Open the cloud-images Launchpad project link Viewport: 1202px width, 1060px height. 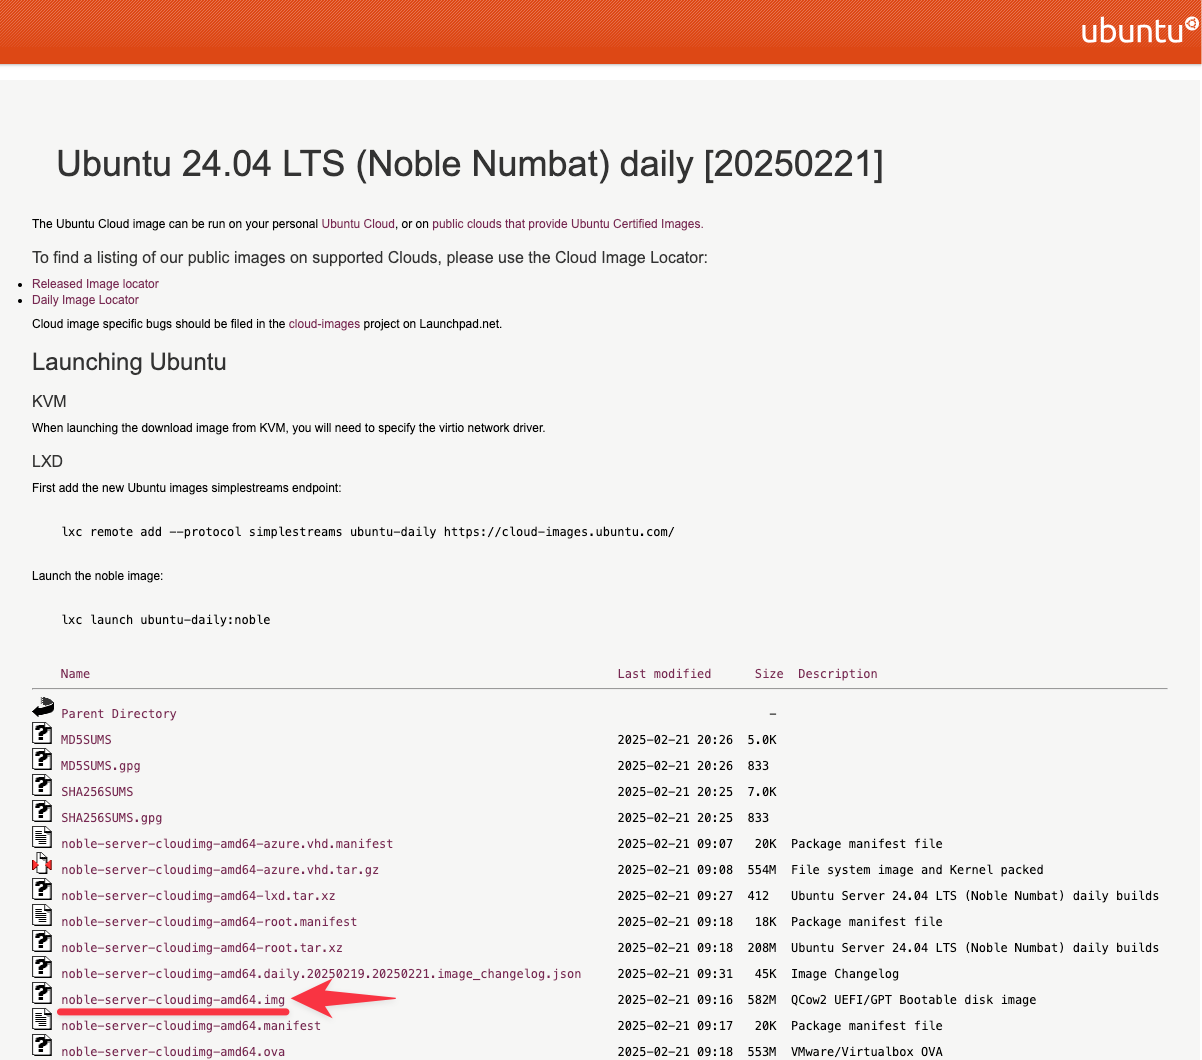tap(324, 324)
